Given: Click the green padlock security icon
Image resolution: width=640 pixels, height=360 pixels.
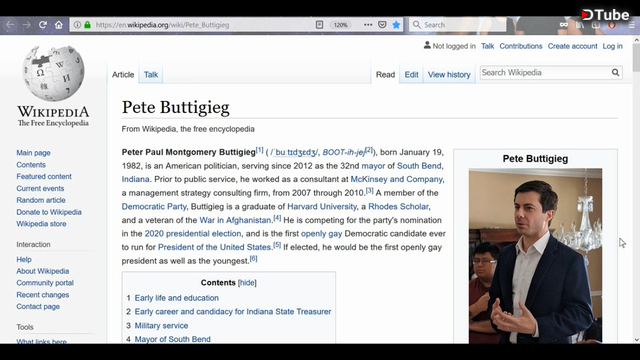Looking at the screenshot, I should coord(87,25).
